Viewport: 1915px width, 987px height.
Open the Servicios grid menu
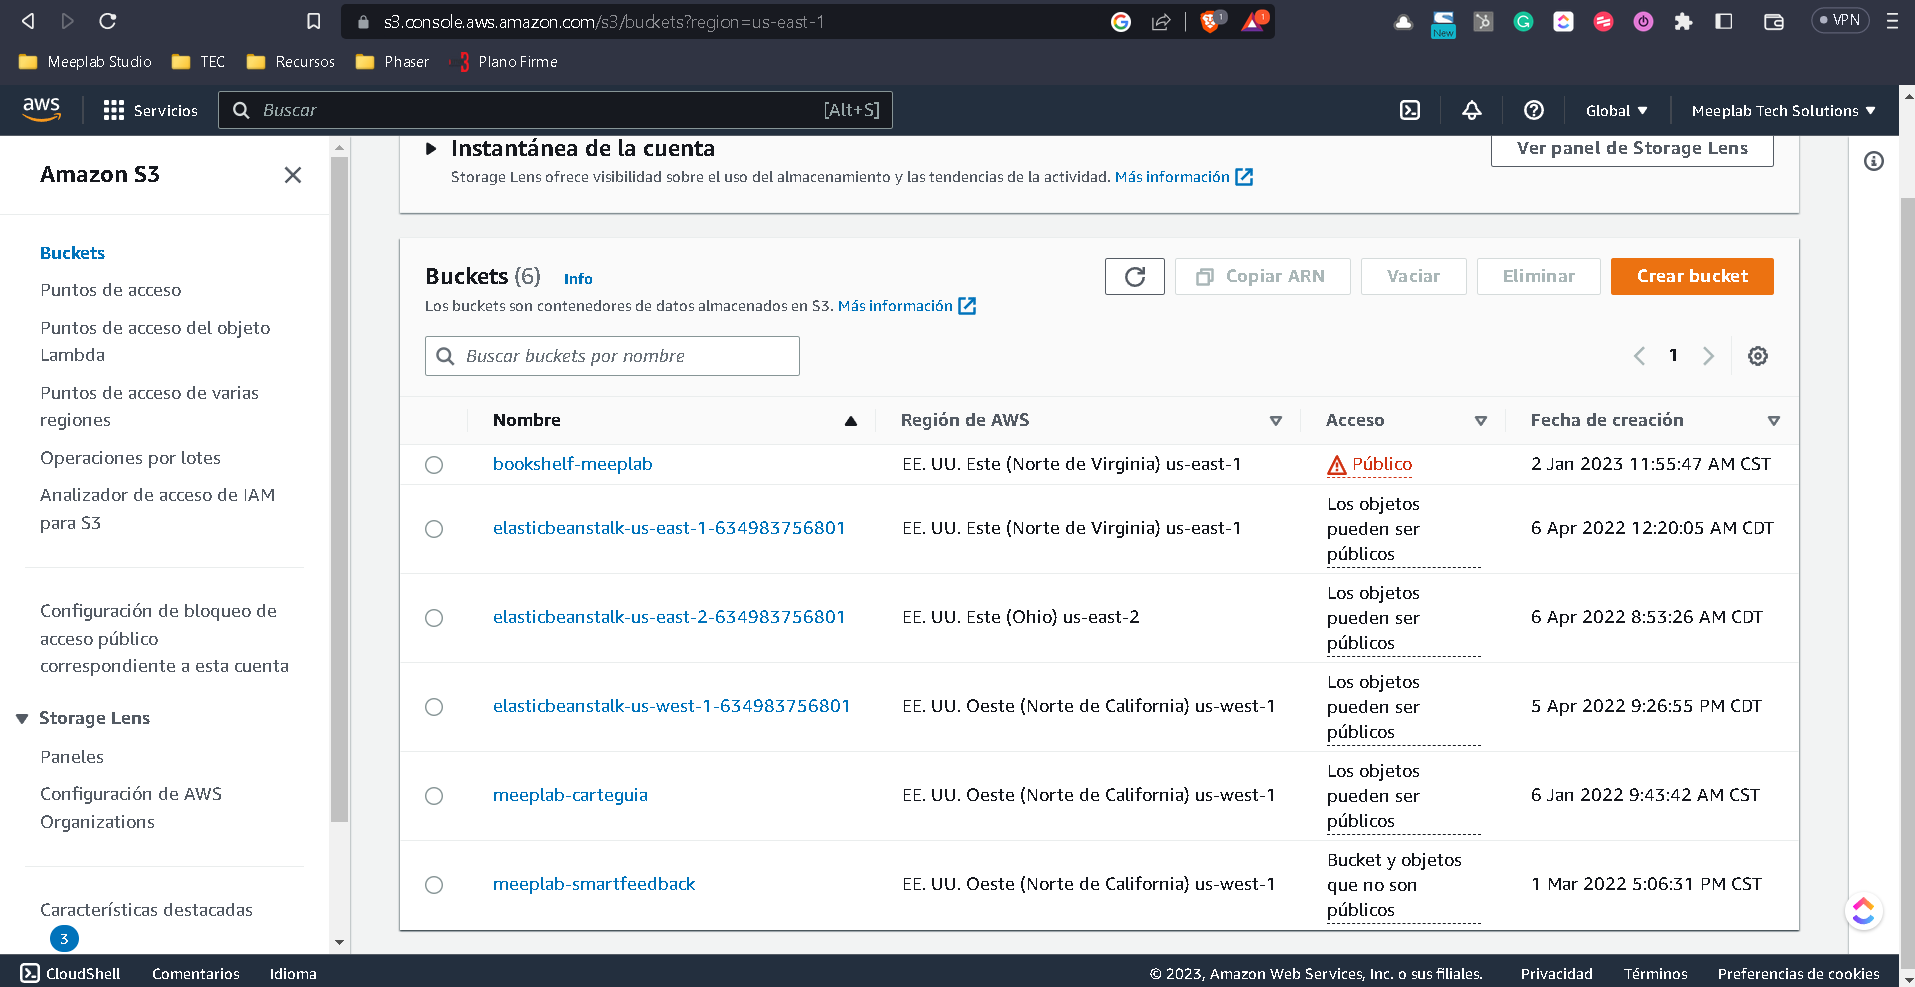(x=150, y=110)
